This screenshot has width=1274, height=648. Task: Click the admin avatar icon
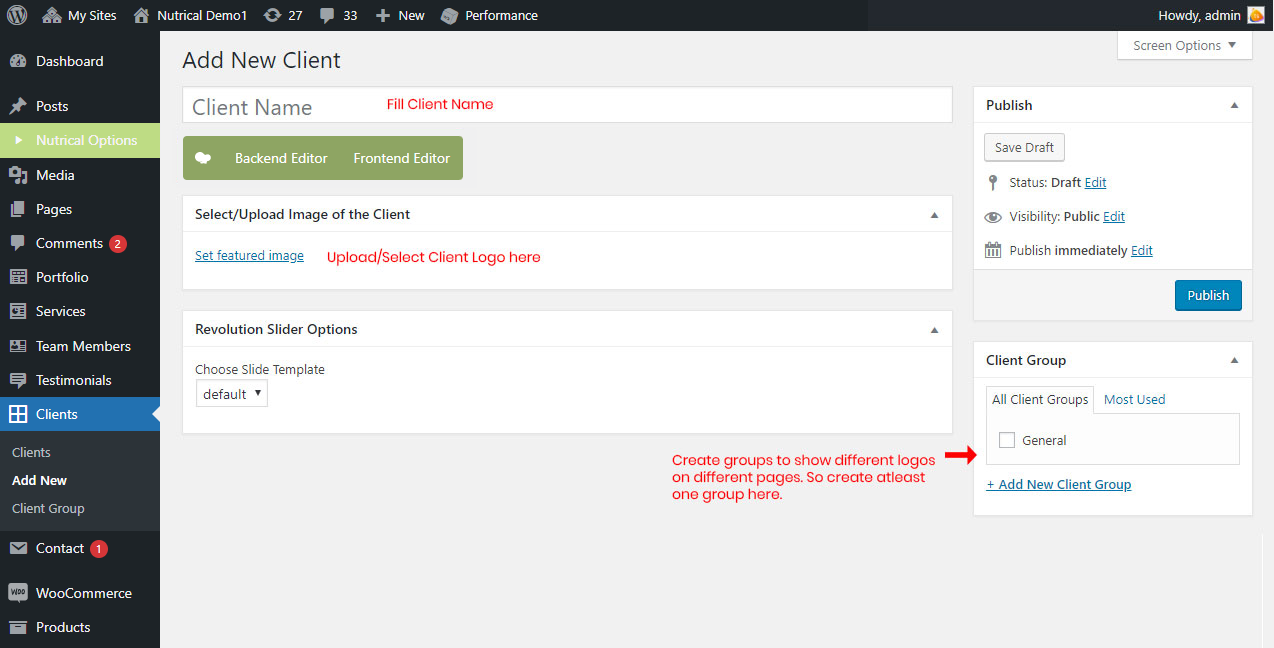[x=1255, y=15]
